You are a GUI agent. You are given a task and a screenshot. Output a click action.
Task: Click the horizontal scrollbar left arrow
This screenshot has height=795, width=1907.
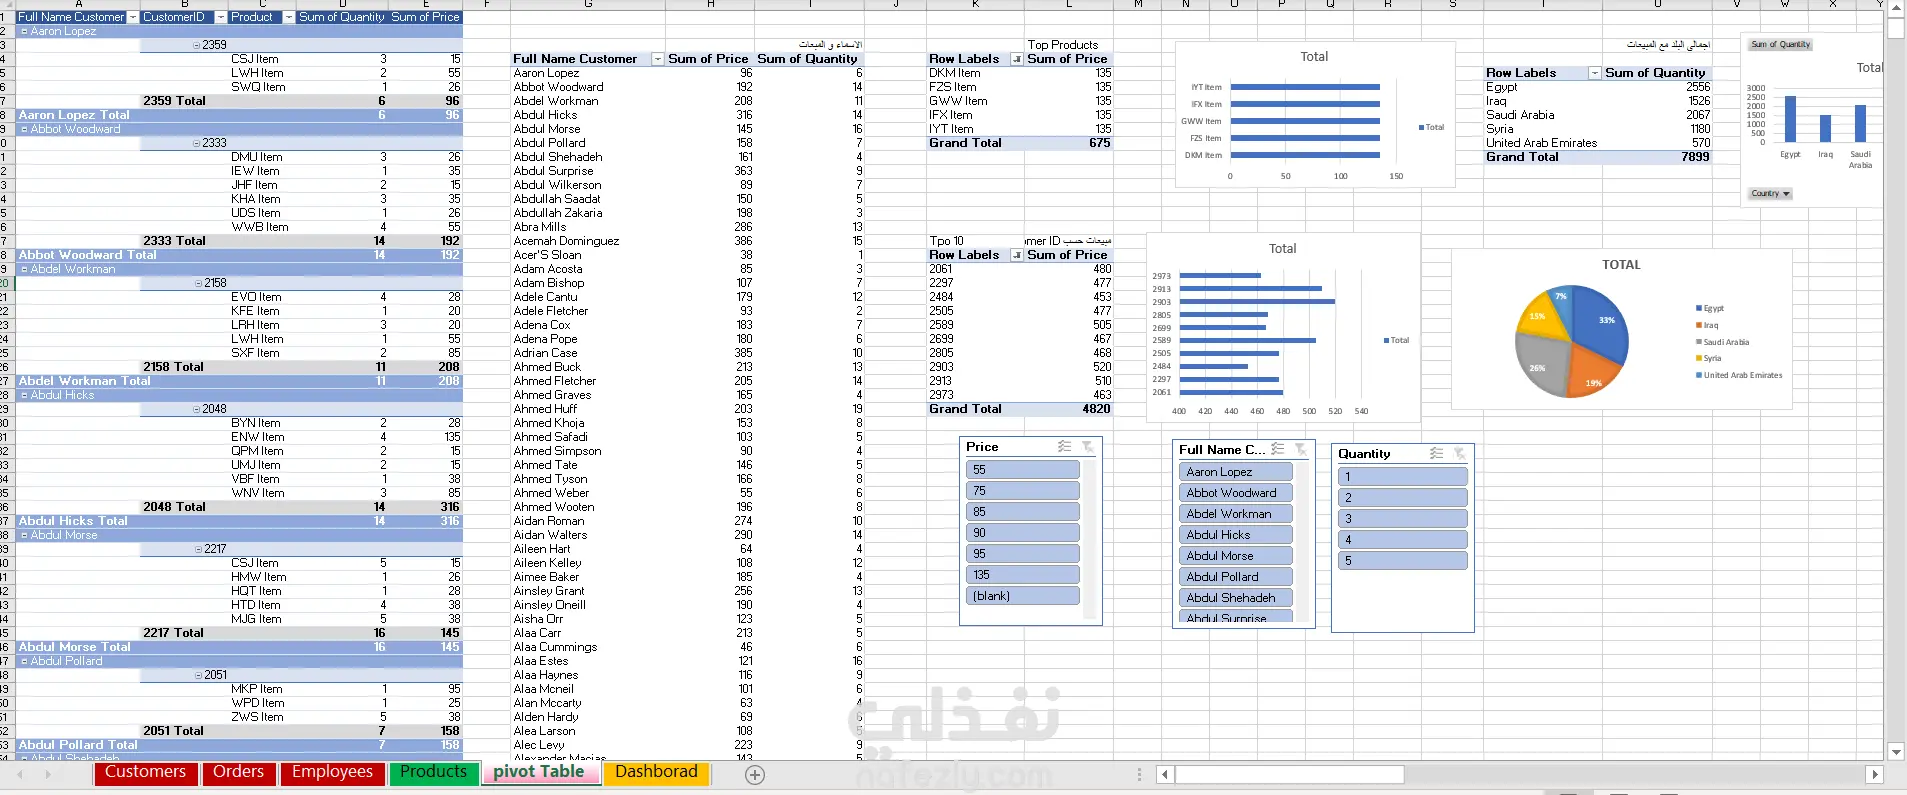pyautogui.click(x=1165, y=774)
